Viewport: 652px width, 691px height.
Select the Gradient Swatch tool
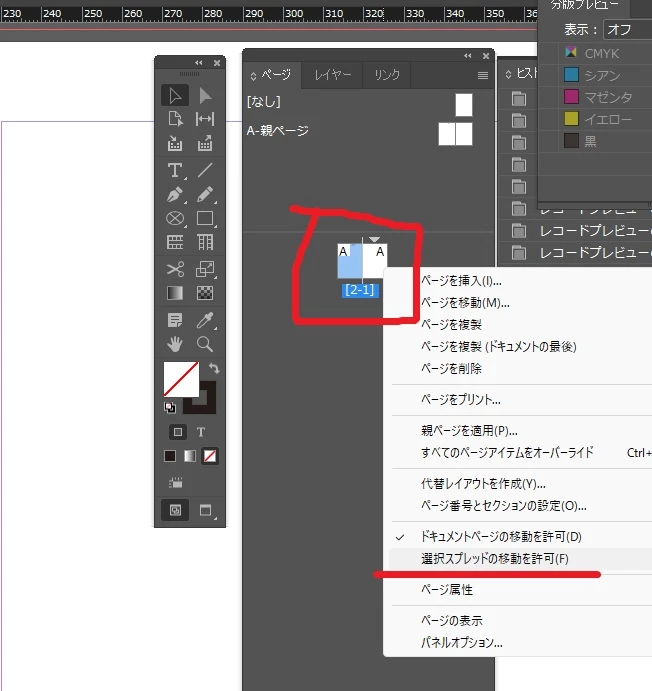click(175, 293)
